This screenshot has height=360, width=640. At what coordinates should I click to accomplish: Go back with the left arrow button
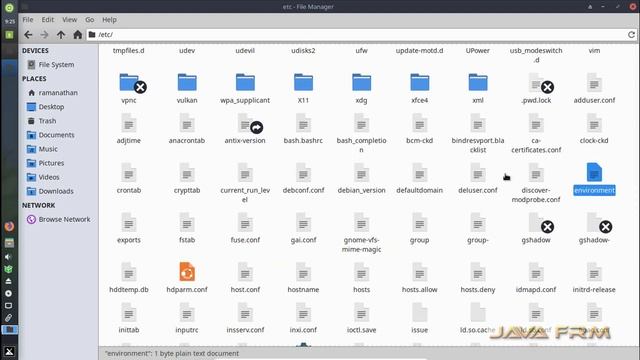[x=28, y=35]
